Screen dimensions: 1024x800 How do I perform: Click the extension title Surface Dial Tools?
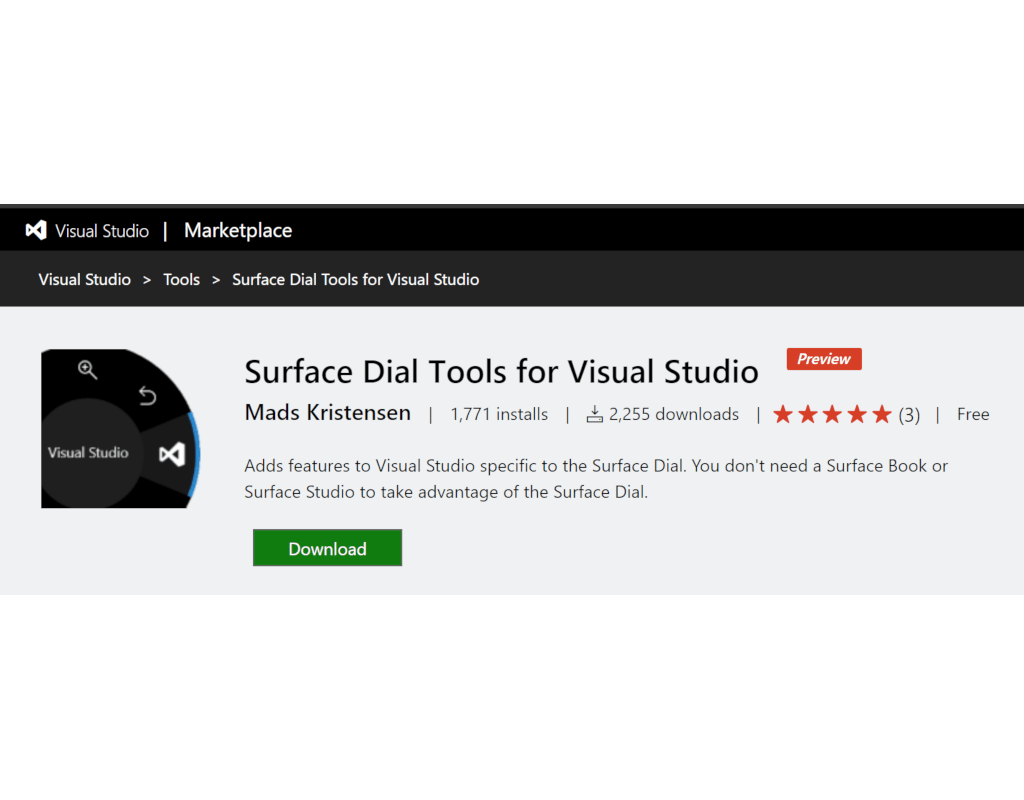click(x=502, y=372)
